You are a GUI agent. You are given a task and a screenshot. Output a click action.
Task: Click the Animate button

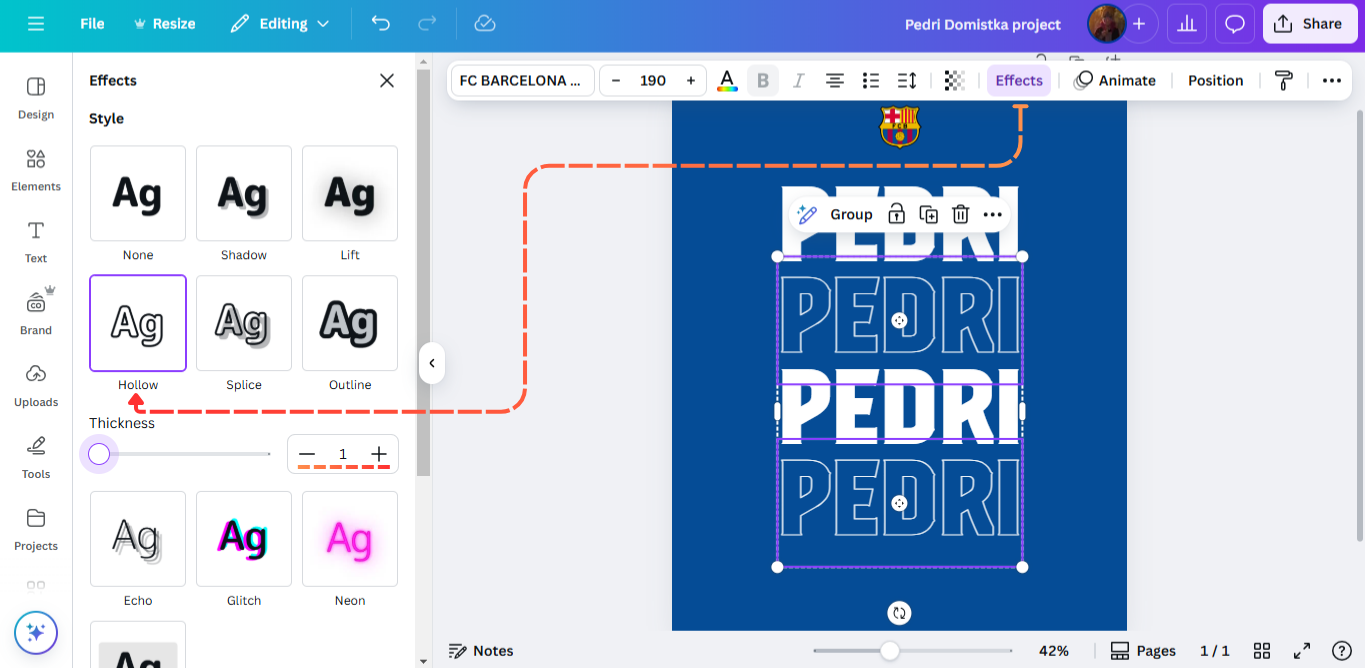pos(1114,81)
